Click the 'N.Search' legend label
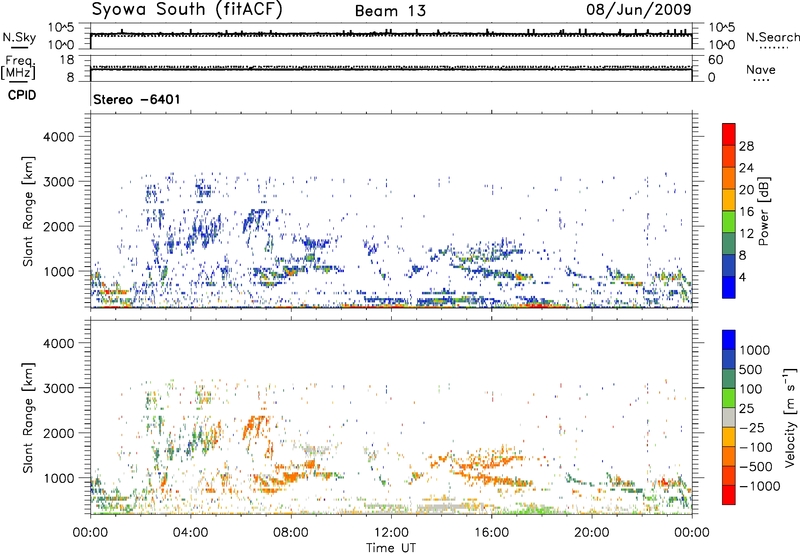The height and width of the screenshot is (554, 800). pyautogui.click(x=772, y=37)
